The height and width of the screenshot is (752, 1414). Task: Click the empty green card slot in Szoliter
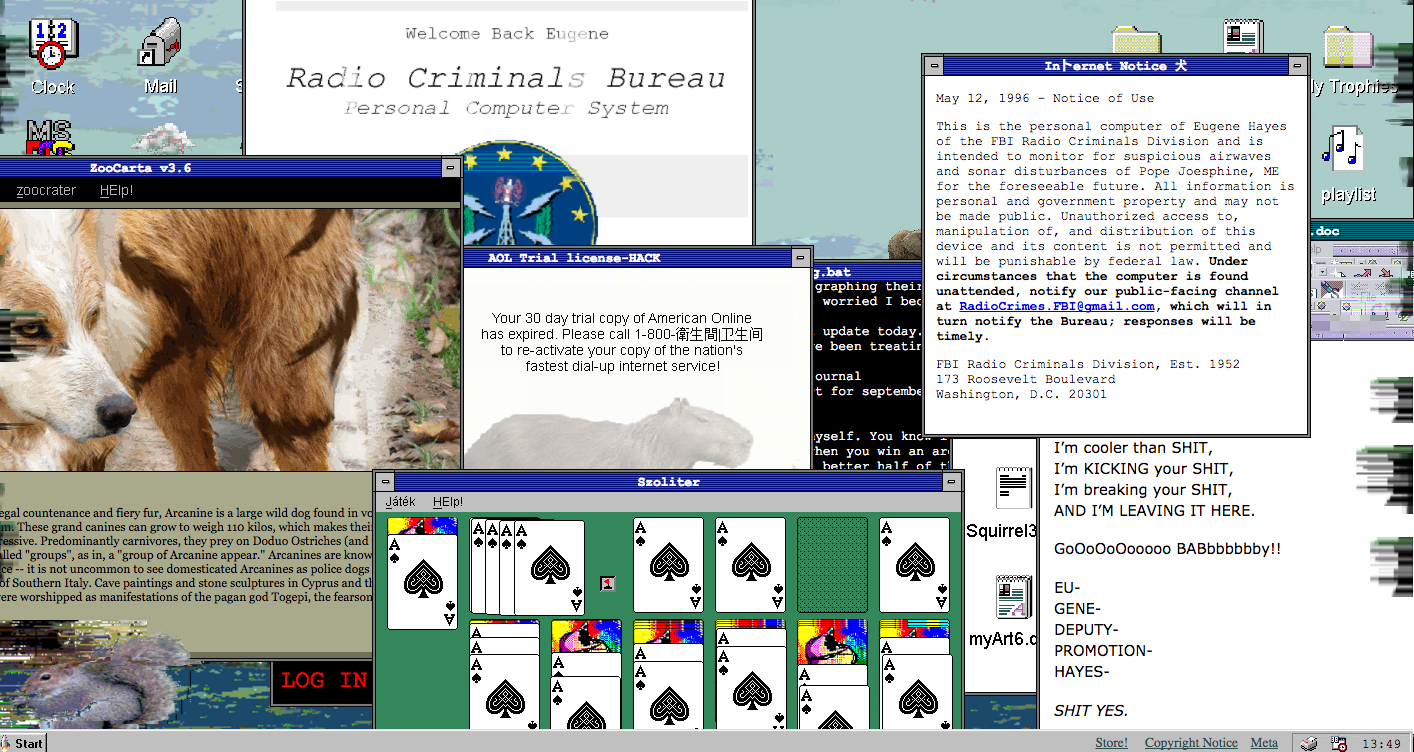coord(832,564)
